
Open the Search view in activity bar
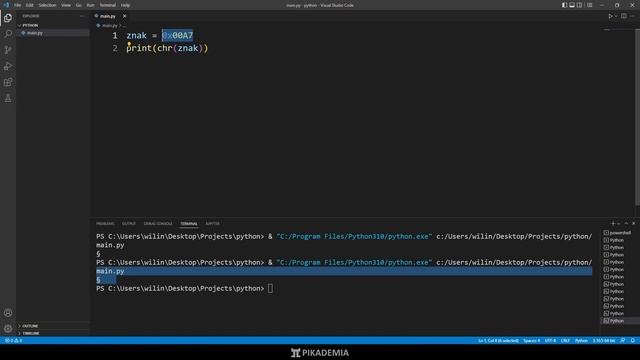[8, 34]
